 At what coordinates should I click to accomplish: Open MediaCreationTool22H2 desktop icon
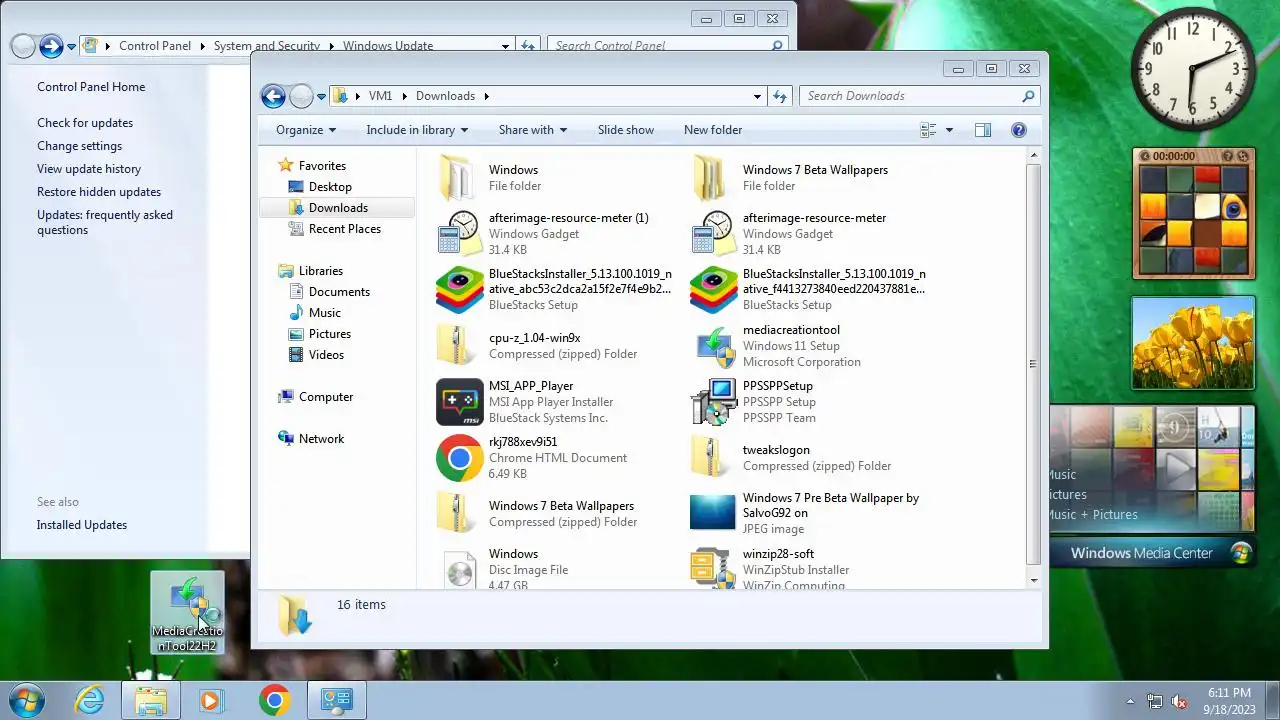pos(188,613)
